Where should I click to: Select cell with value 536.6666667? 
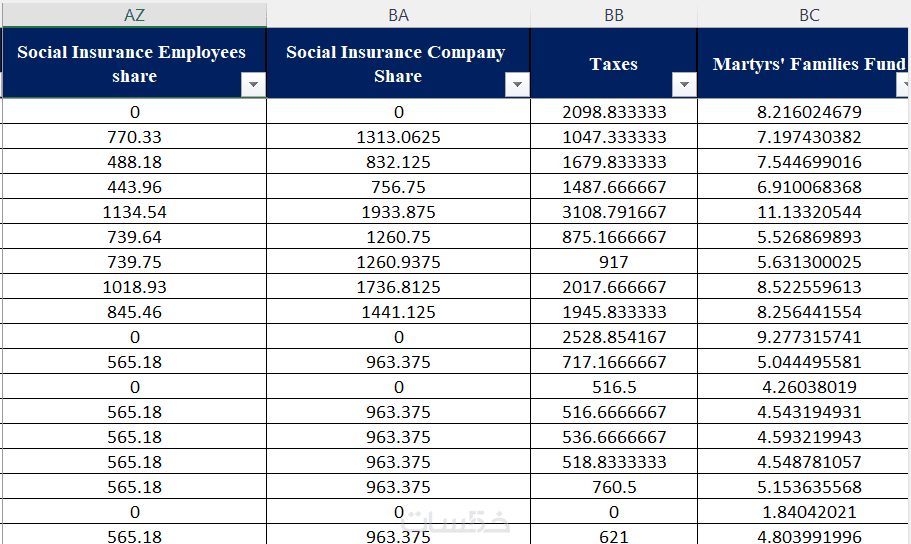pyautogui.click(x=614, y=436)
